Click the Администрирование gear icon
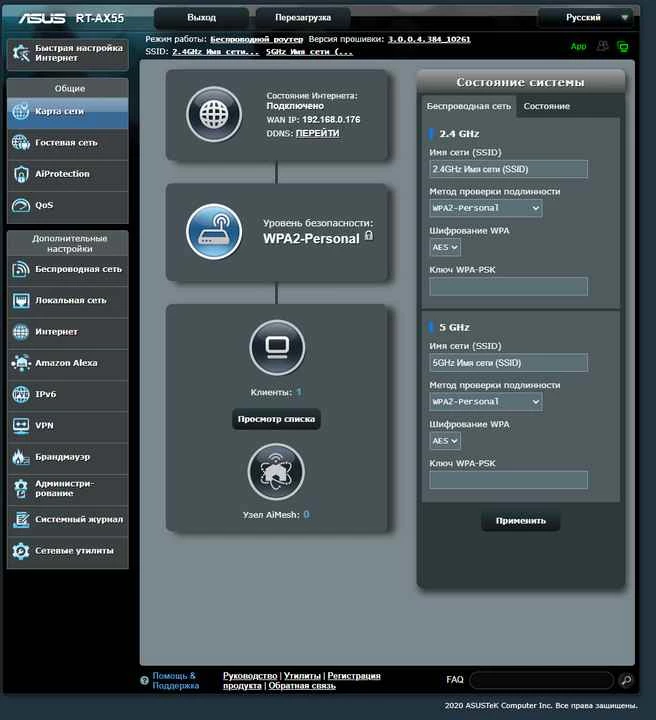The height and width of the screenshot is (720, 656). [21, 489]
